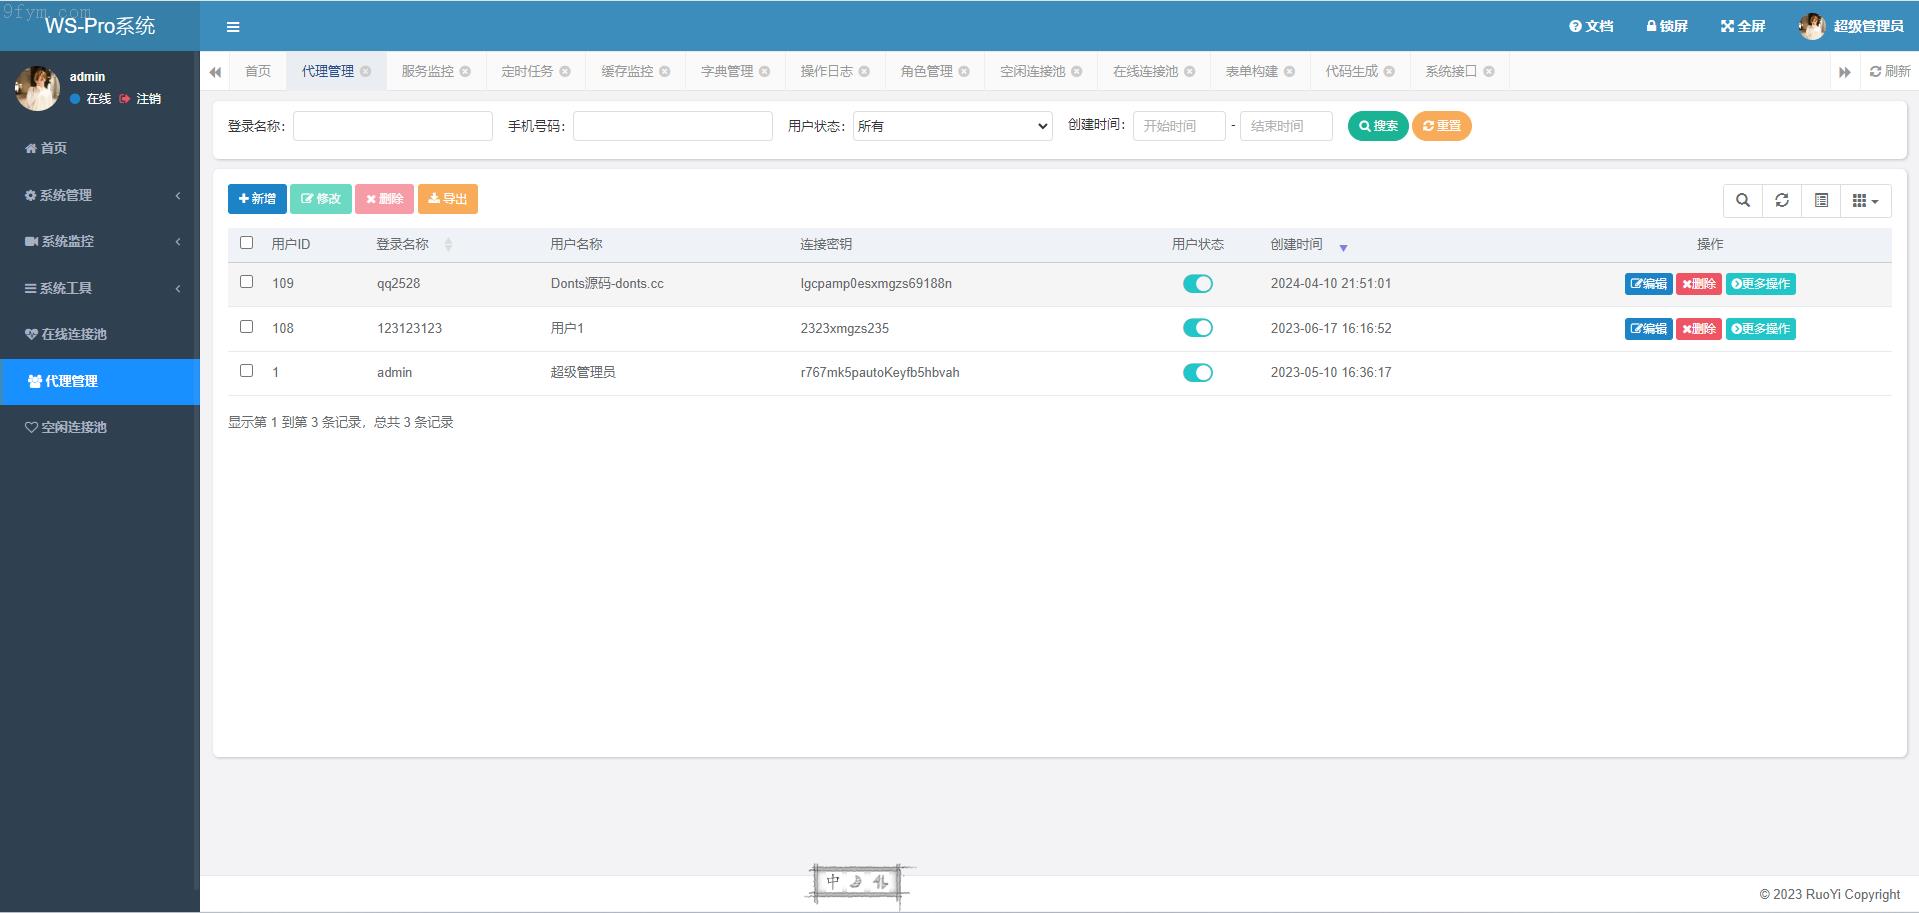Click the hamburger menu collapse icon
Screen dimensions: 1919x913
pos(233,27)
